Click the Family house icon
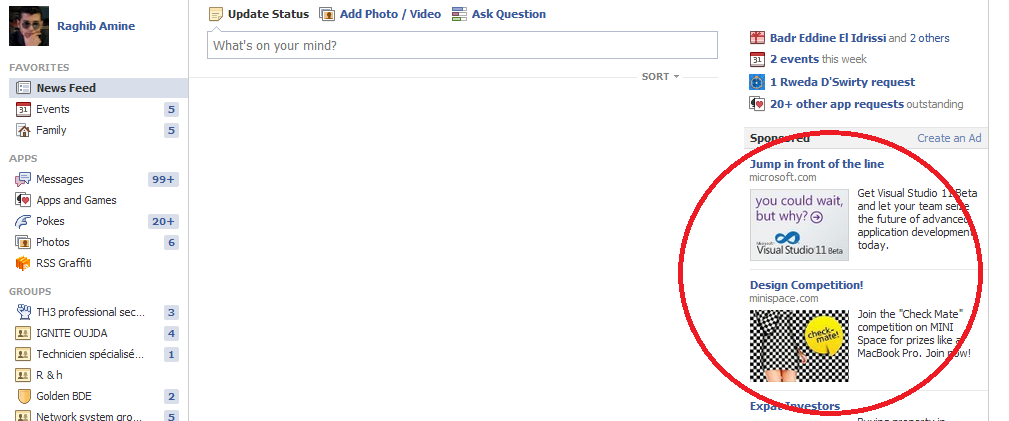Screen dimensions: 1009x421 23,131
